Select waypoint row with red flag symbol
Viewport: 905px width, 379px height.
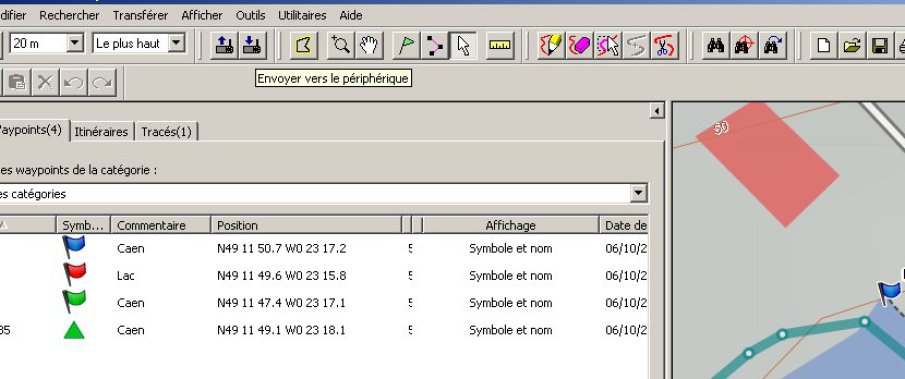(x=324, y=276)
